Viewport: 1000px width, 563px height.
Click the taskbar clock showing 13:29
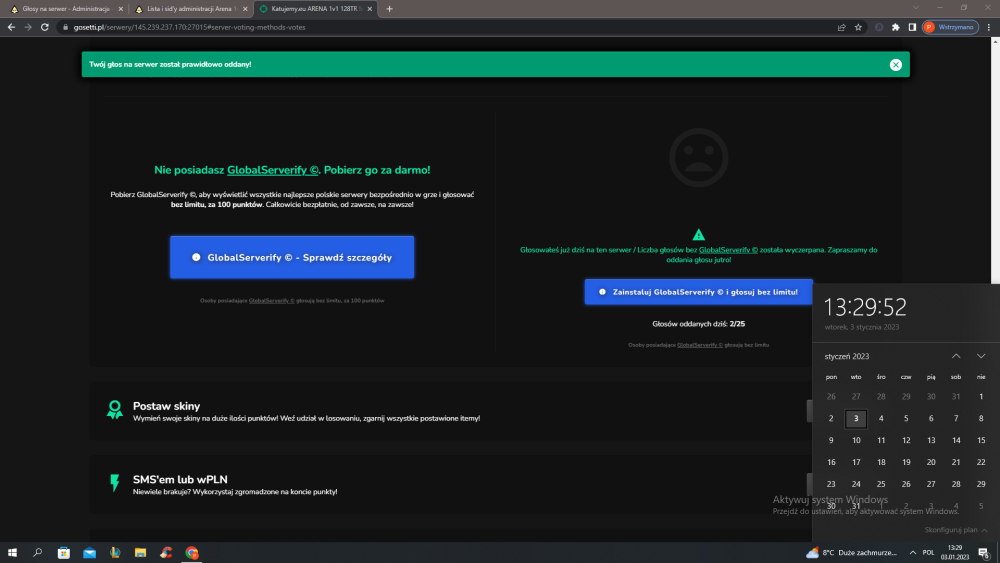click(x=955, y=553)
